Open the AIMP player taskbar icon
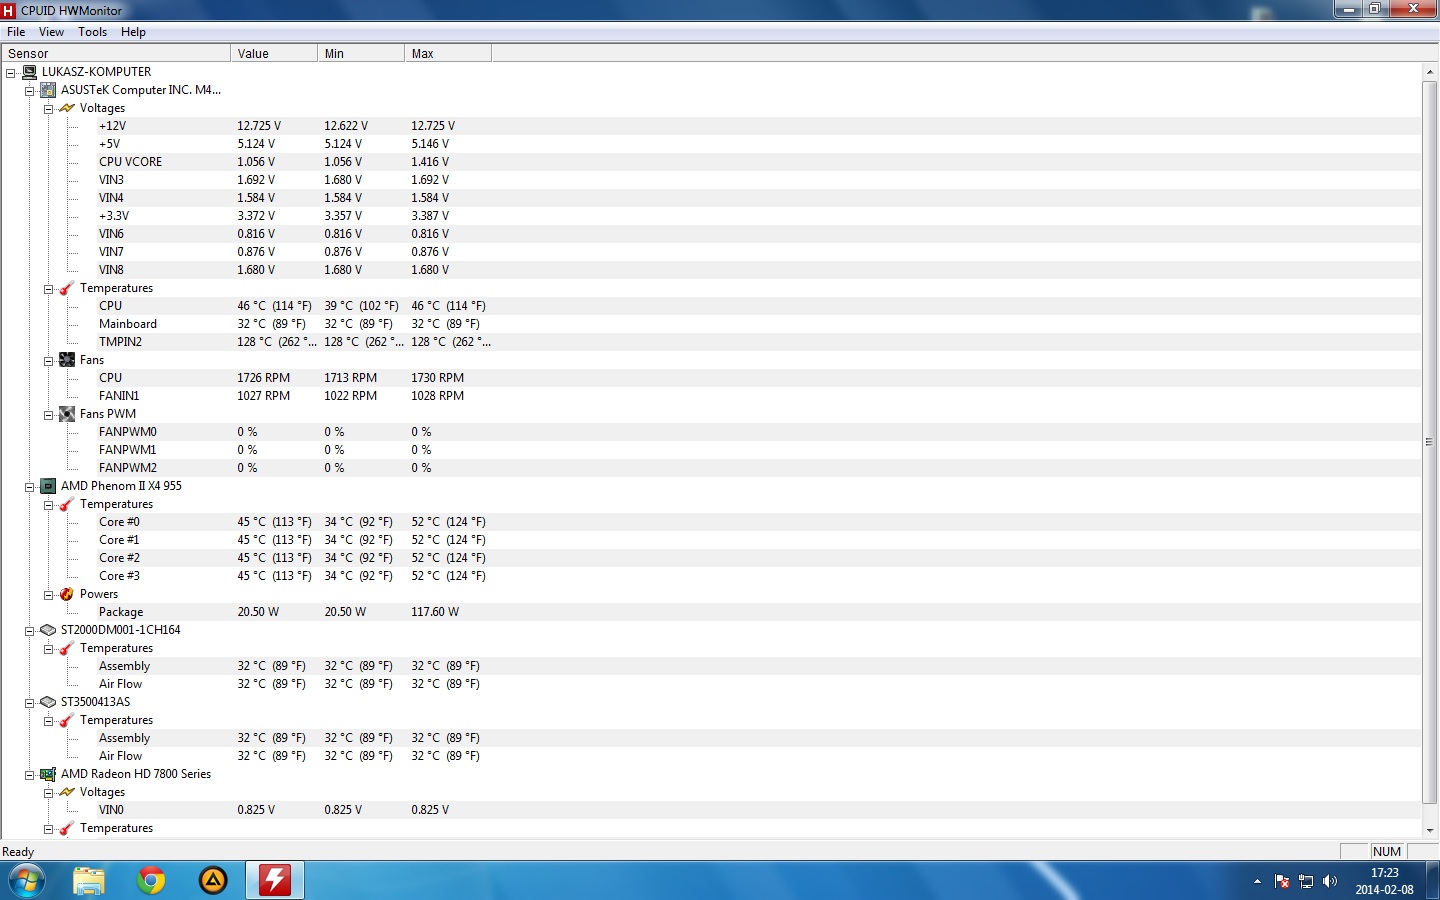This screenshot has height=900, width=1440. coord(213,881)
